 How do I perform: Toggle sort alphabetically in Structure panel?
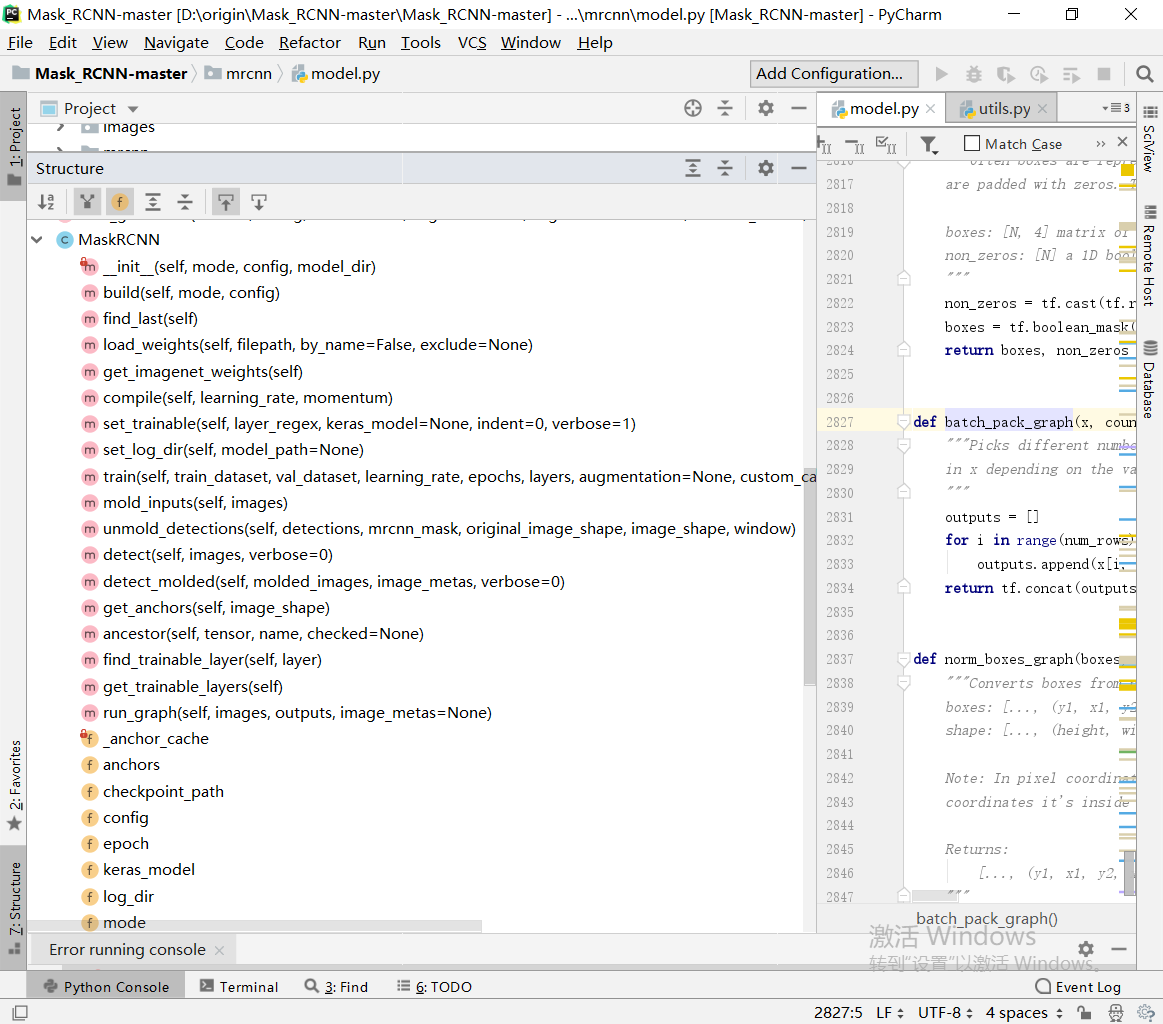coord(47,201)
